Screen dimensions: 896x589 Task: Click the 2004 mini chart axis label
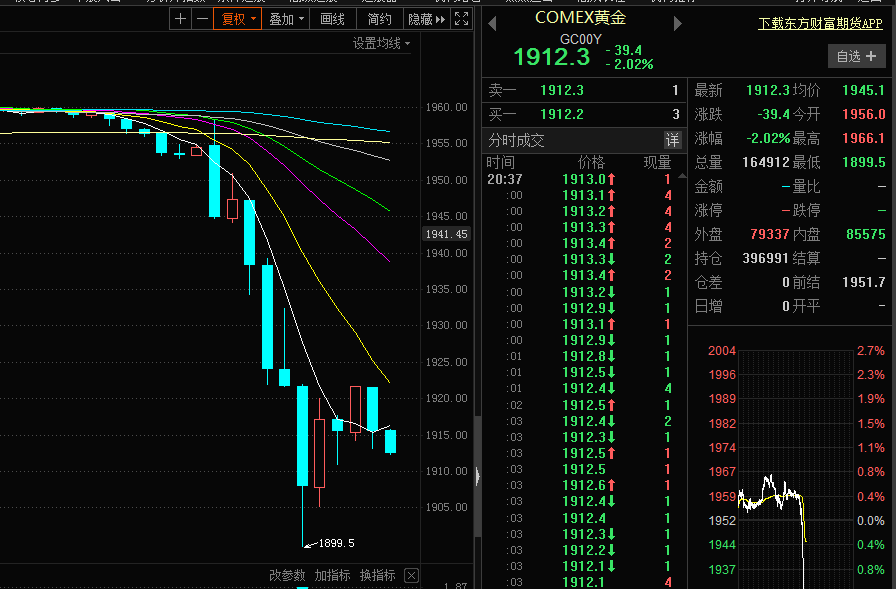(x=722, y=351)
